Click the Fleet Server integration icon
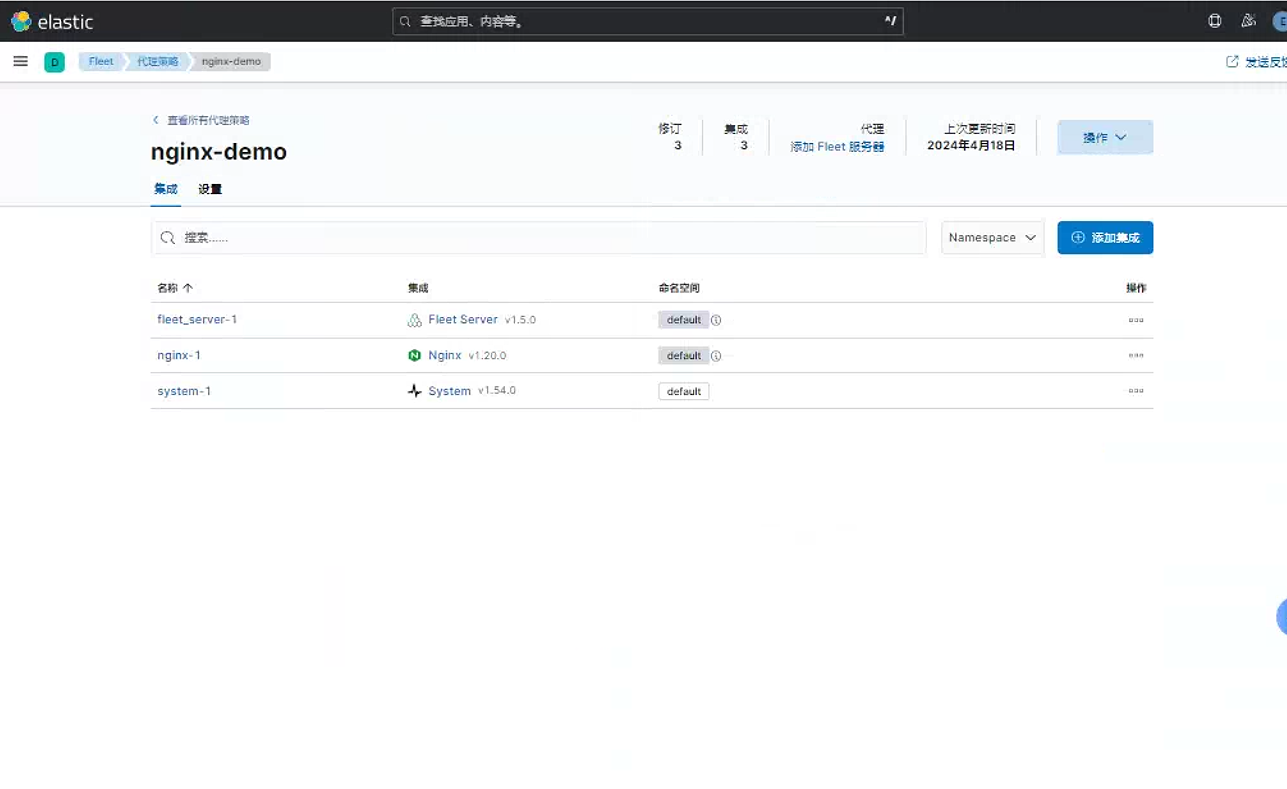1287x789 pixels. click(415, 321)
